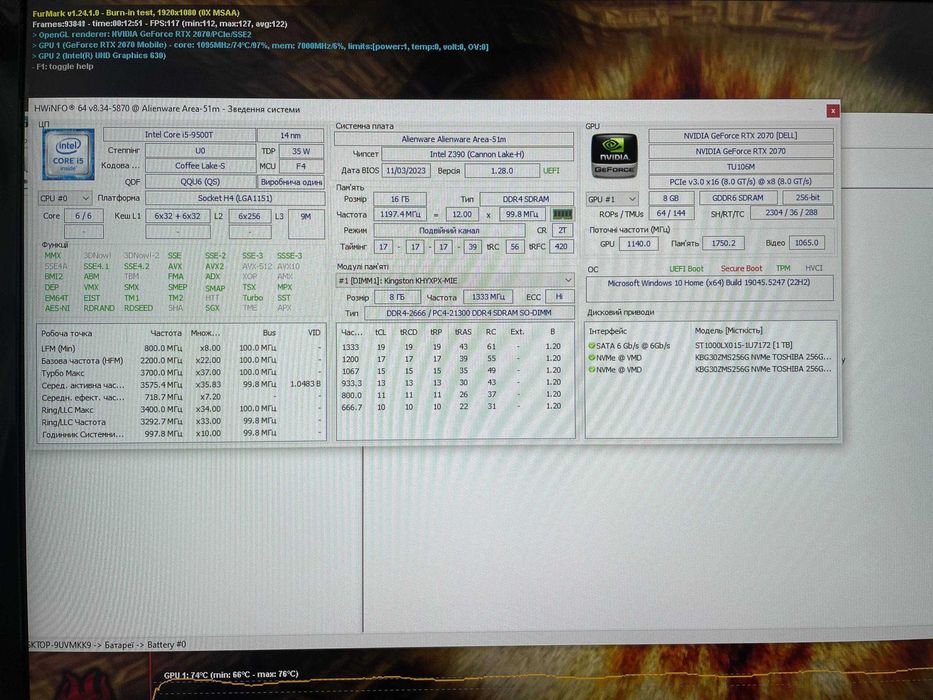Click the GDDR6 SDRAM field
Viewport: 933px width, 700px height.
pyautogui.click(x=738, y=198)
